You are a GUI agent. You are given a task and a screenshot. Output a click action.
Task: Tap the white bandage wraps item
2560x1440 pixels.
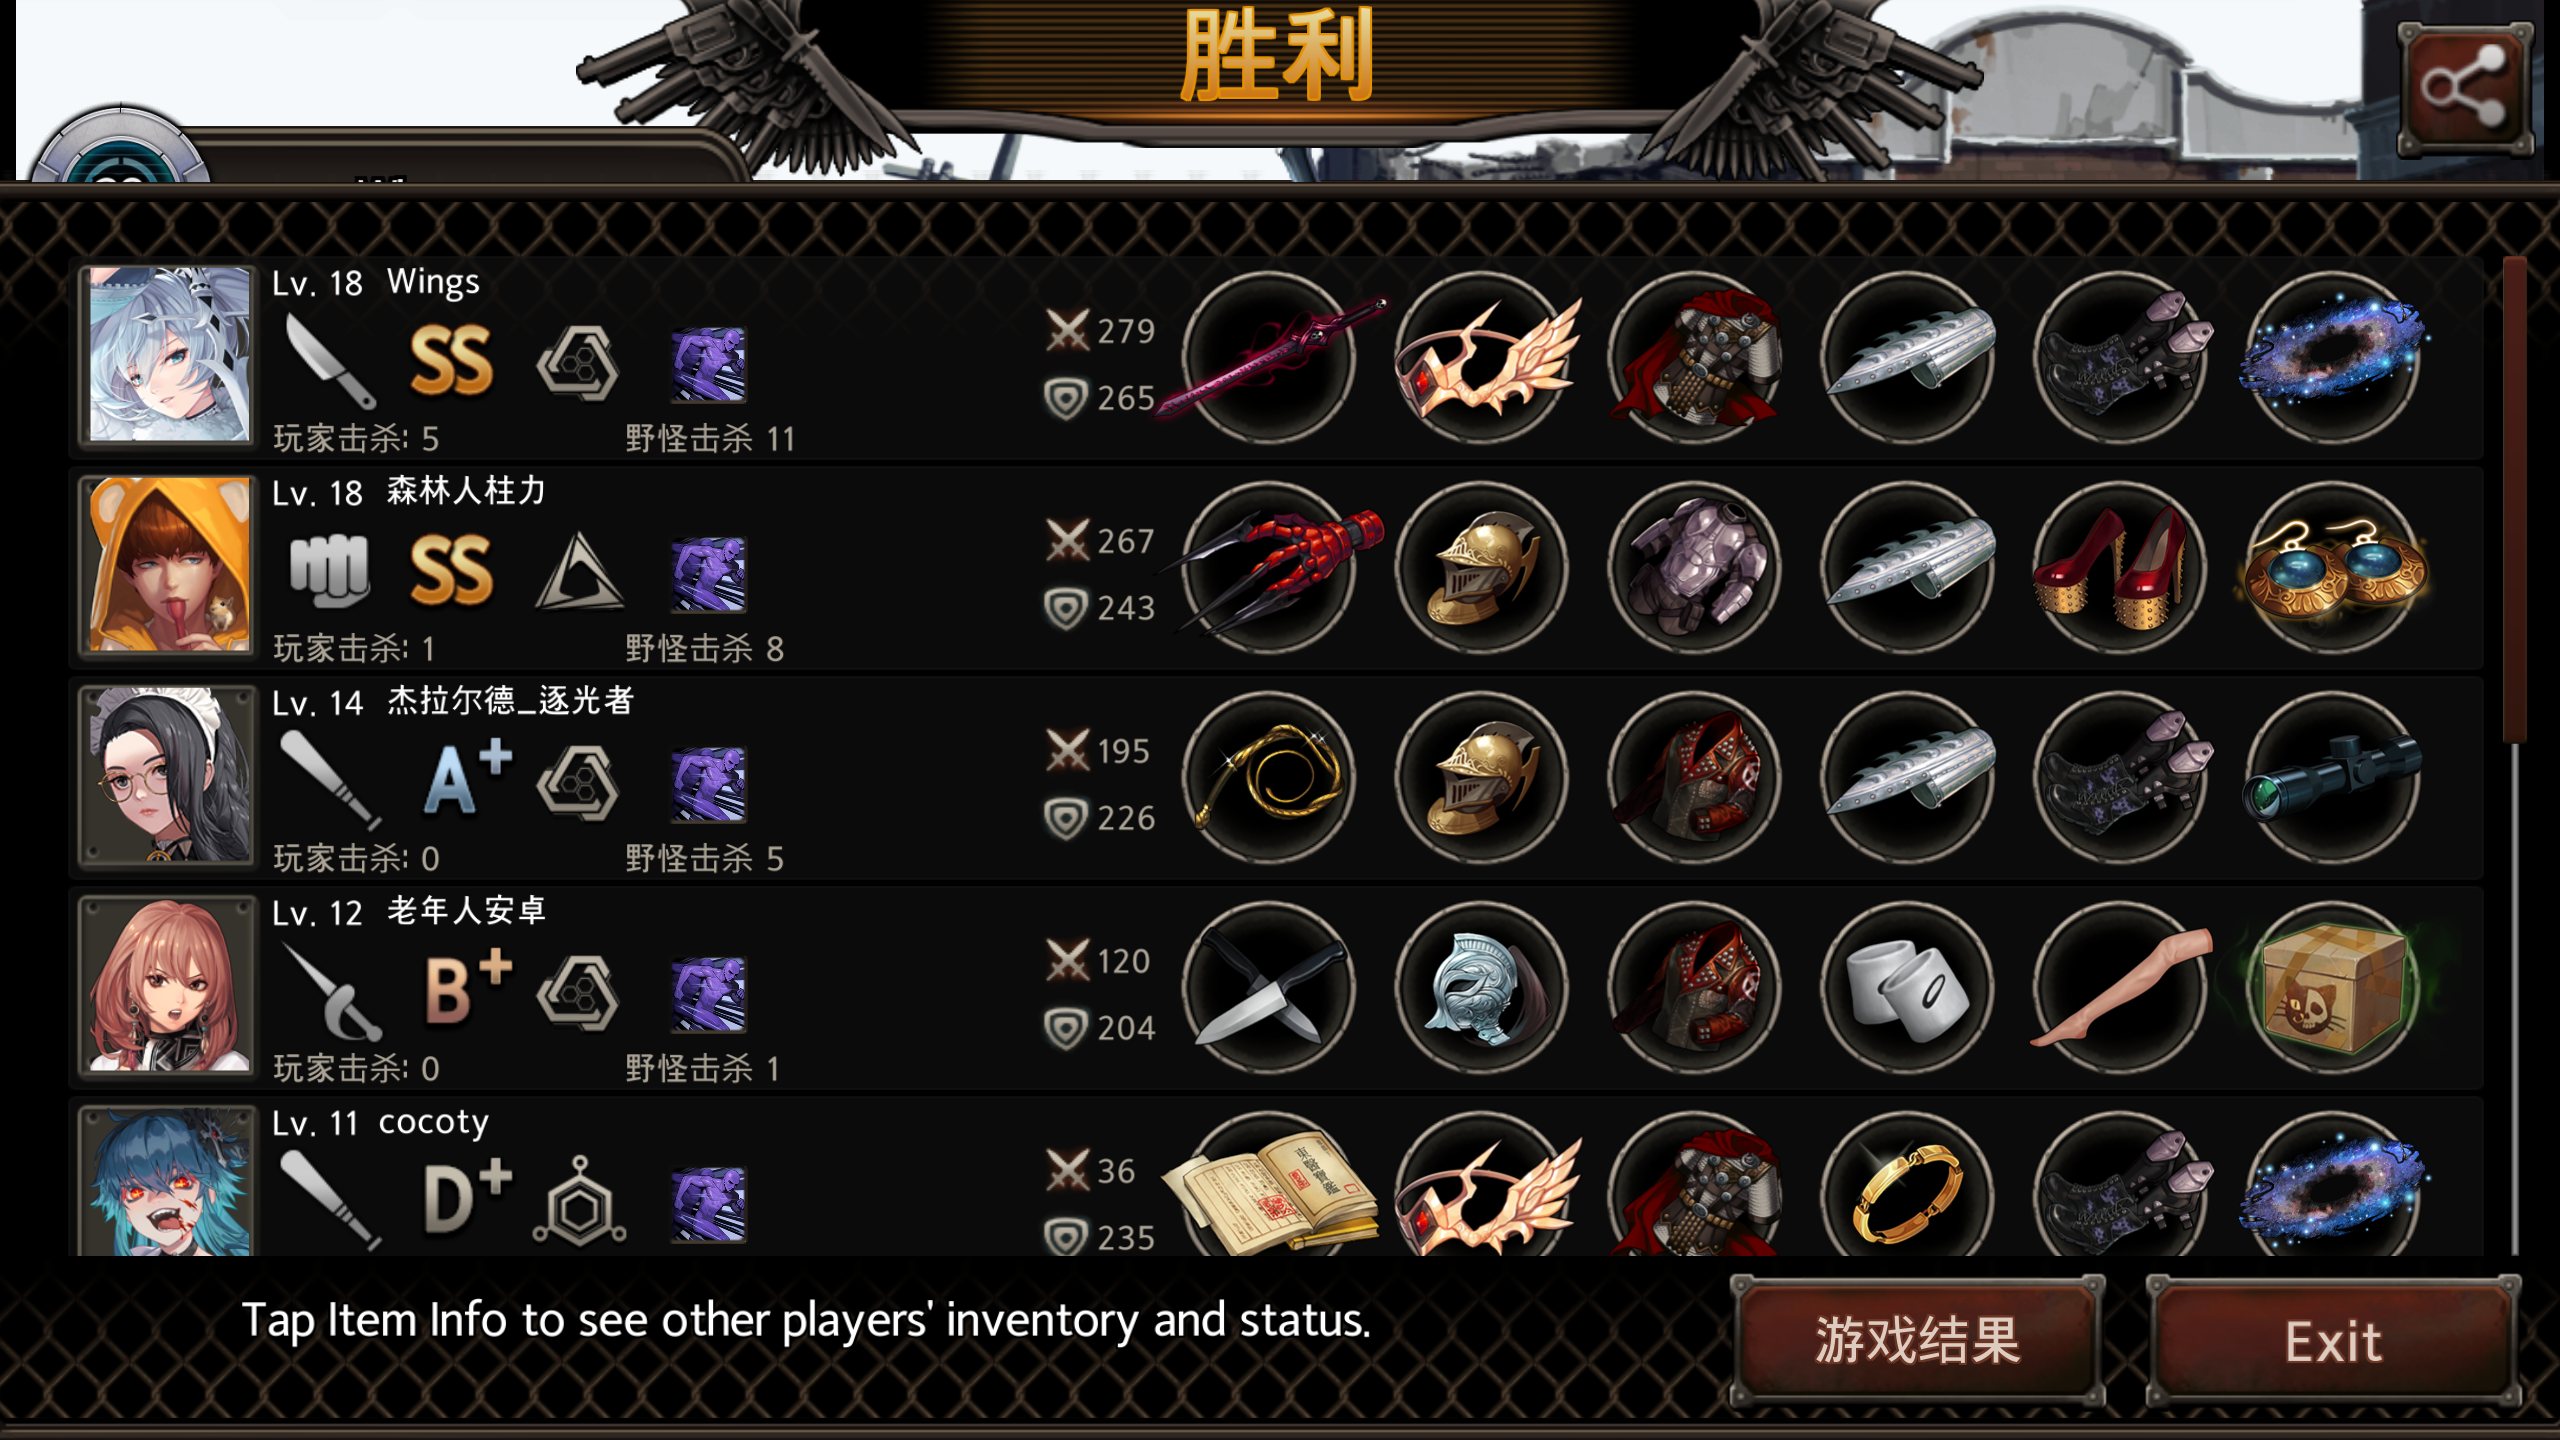click(x=1907, y=987)
